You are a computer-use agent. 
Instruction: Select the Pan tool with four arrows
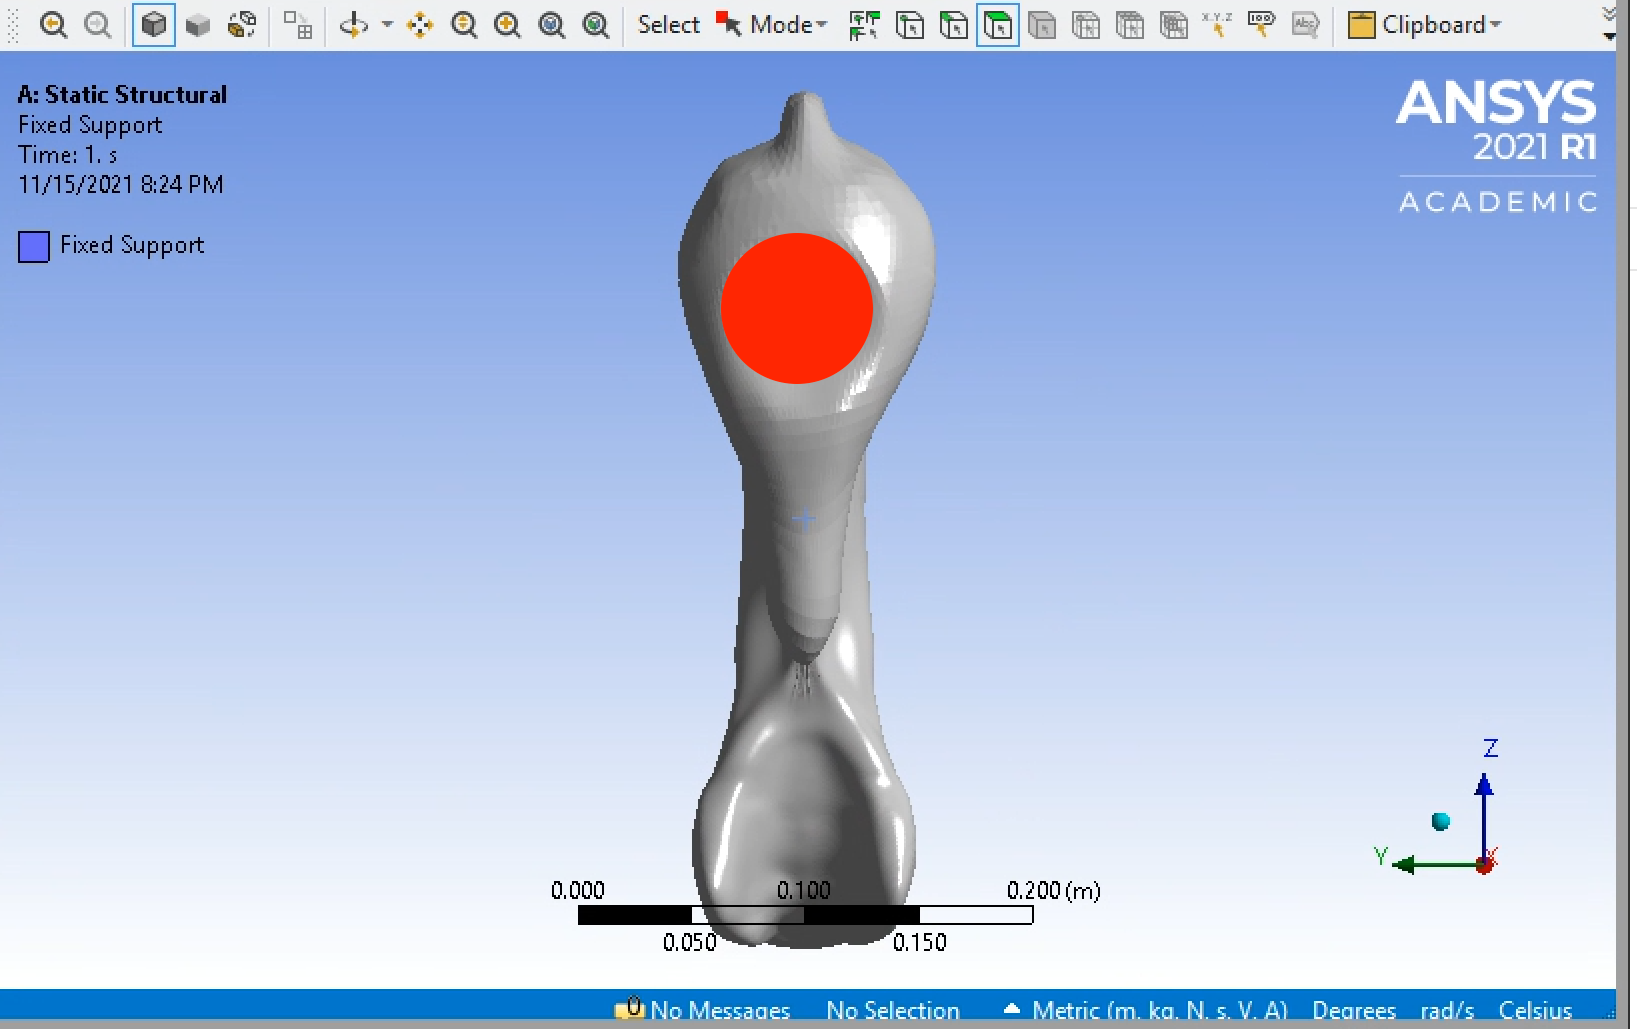[x=420, y=25]
